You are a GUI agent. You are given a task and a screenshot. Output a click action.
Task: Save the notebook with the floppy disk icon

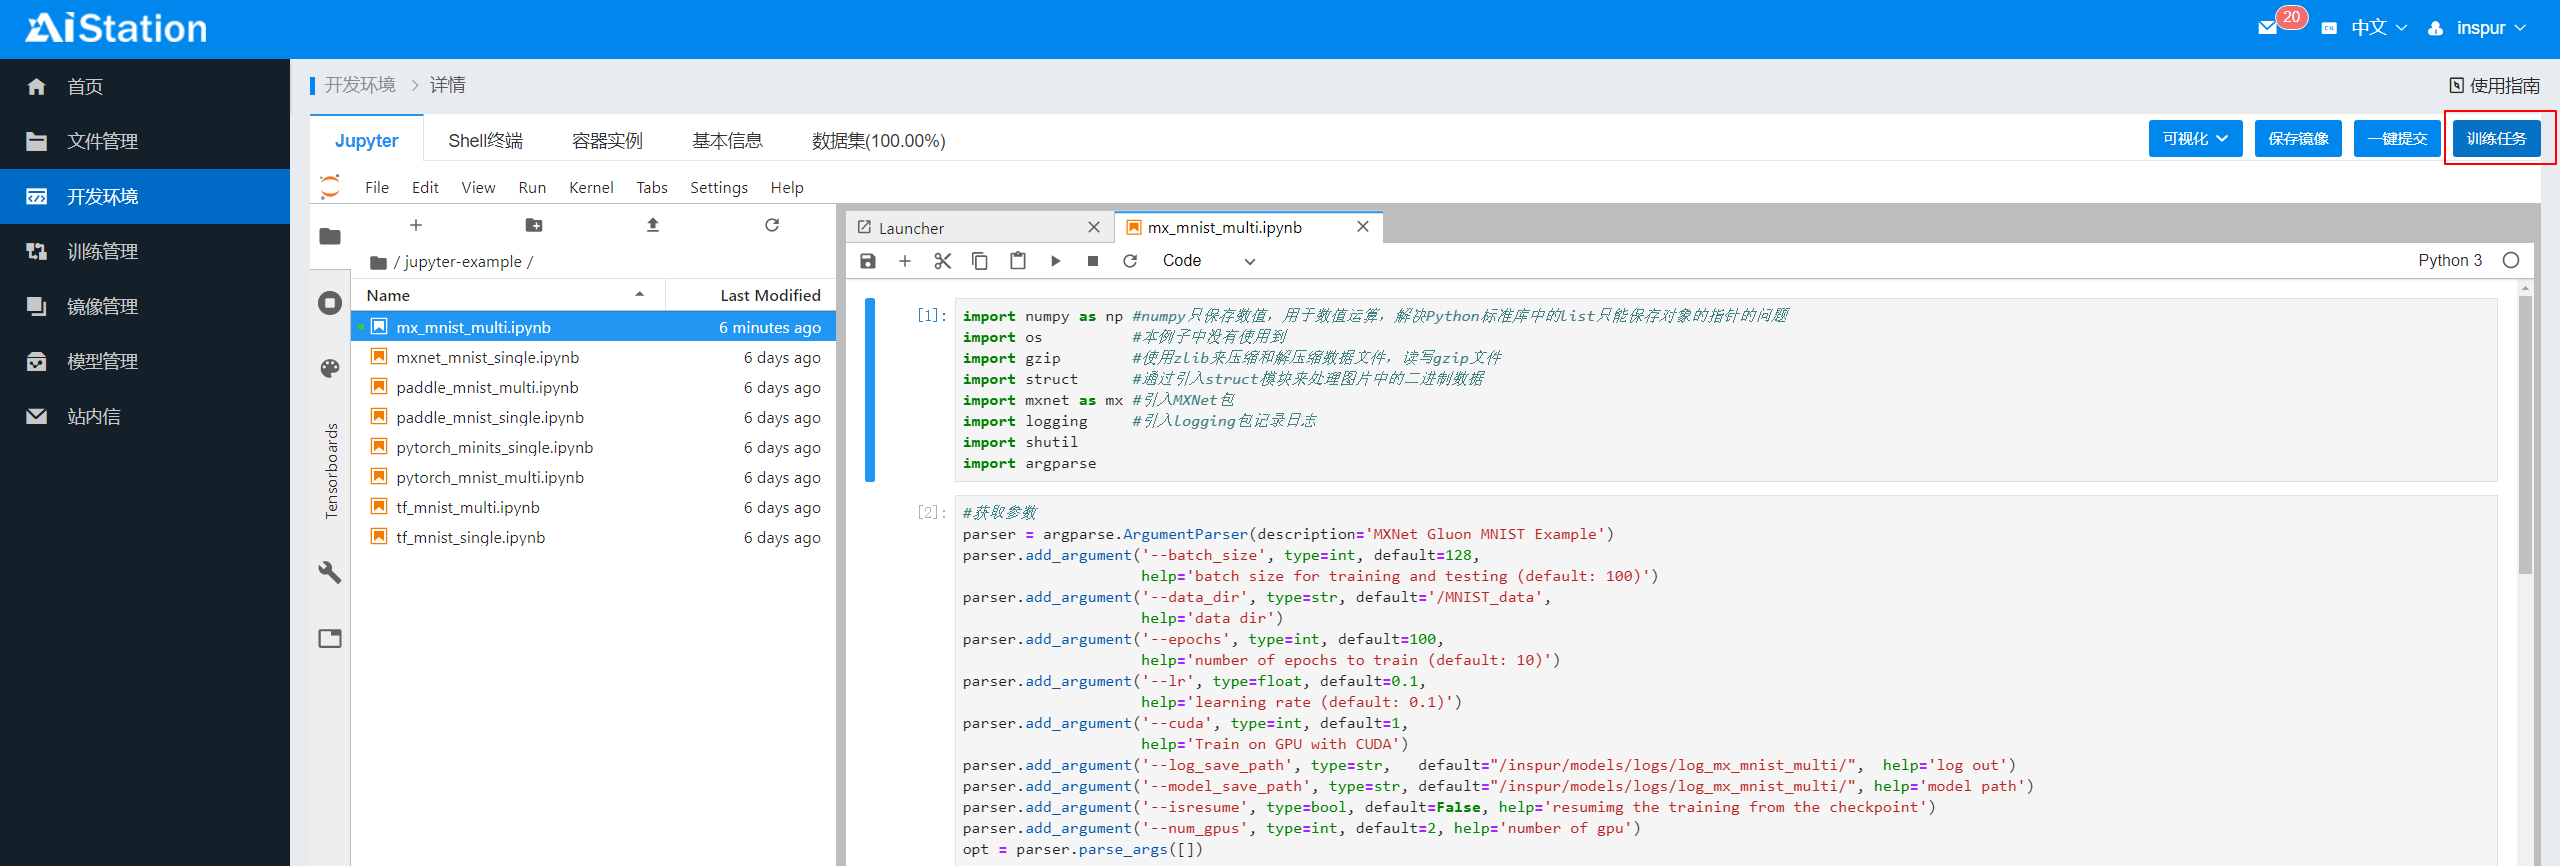[867, 261]
